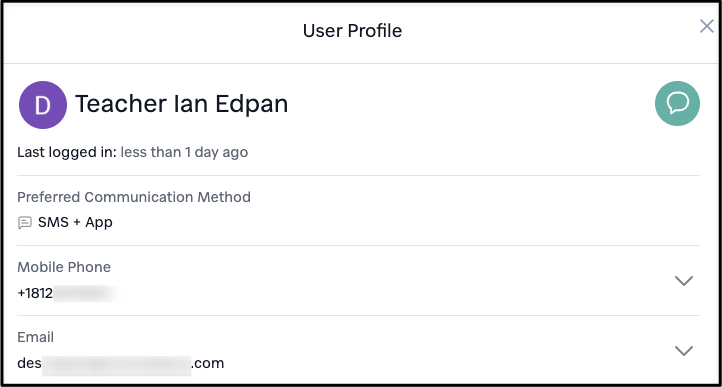Click the purple D avatar circle
The image size is (722, 387).
pos(43,105)
